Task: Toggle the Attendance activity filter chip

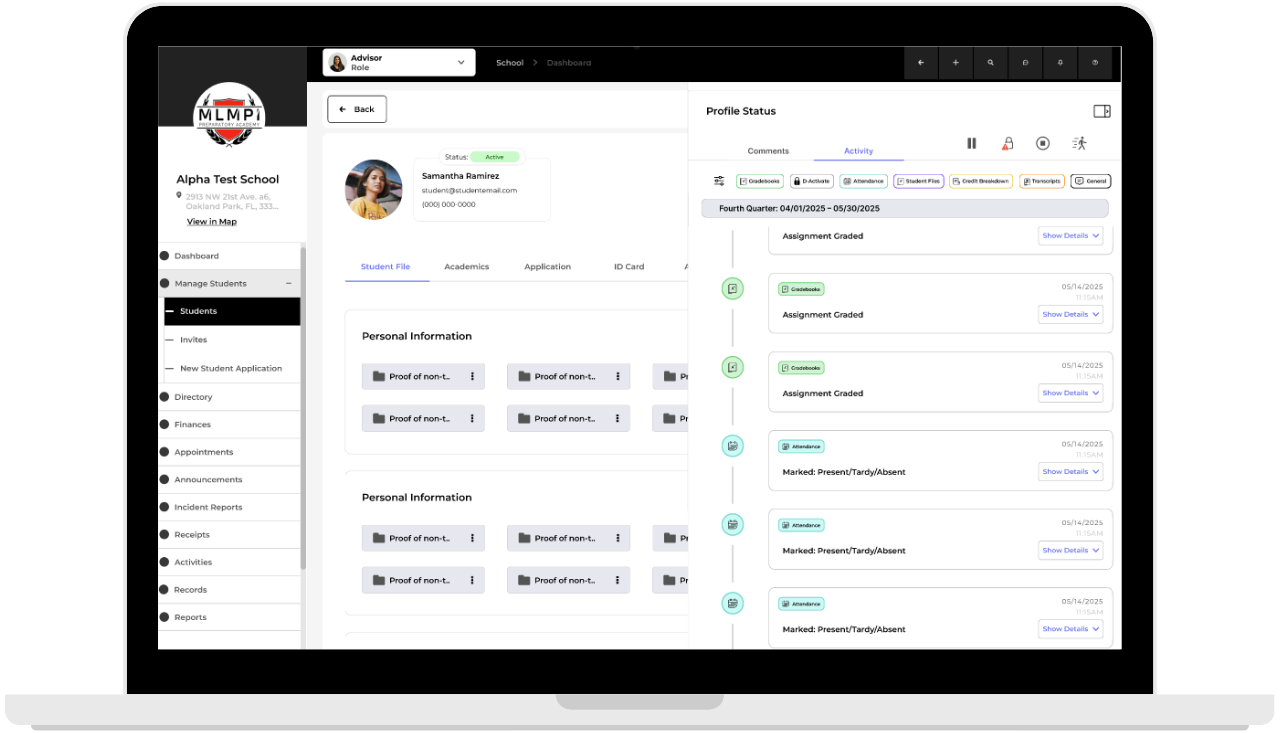Action: tap(863, 181)
